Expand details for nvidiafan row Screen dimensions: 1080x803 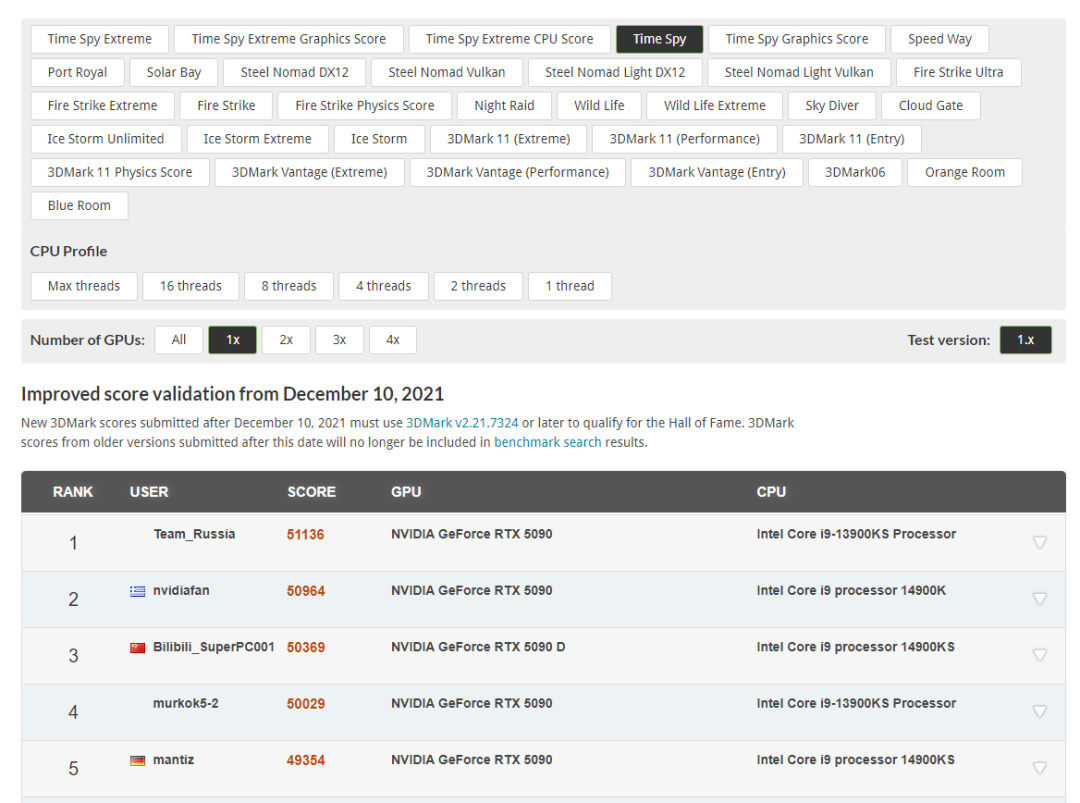tap(1039, 598)
